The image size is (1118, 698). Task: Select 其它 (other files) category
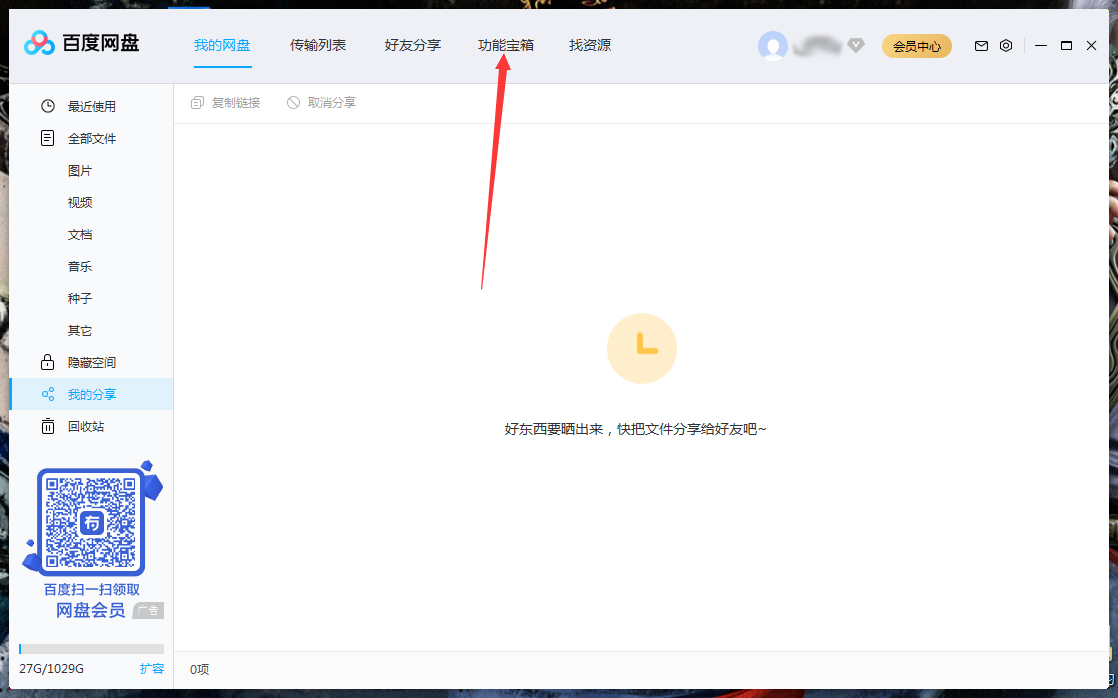click(79, 330)
